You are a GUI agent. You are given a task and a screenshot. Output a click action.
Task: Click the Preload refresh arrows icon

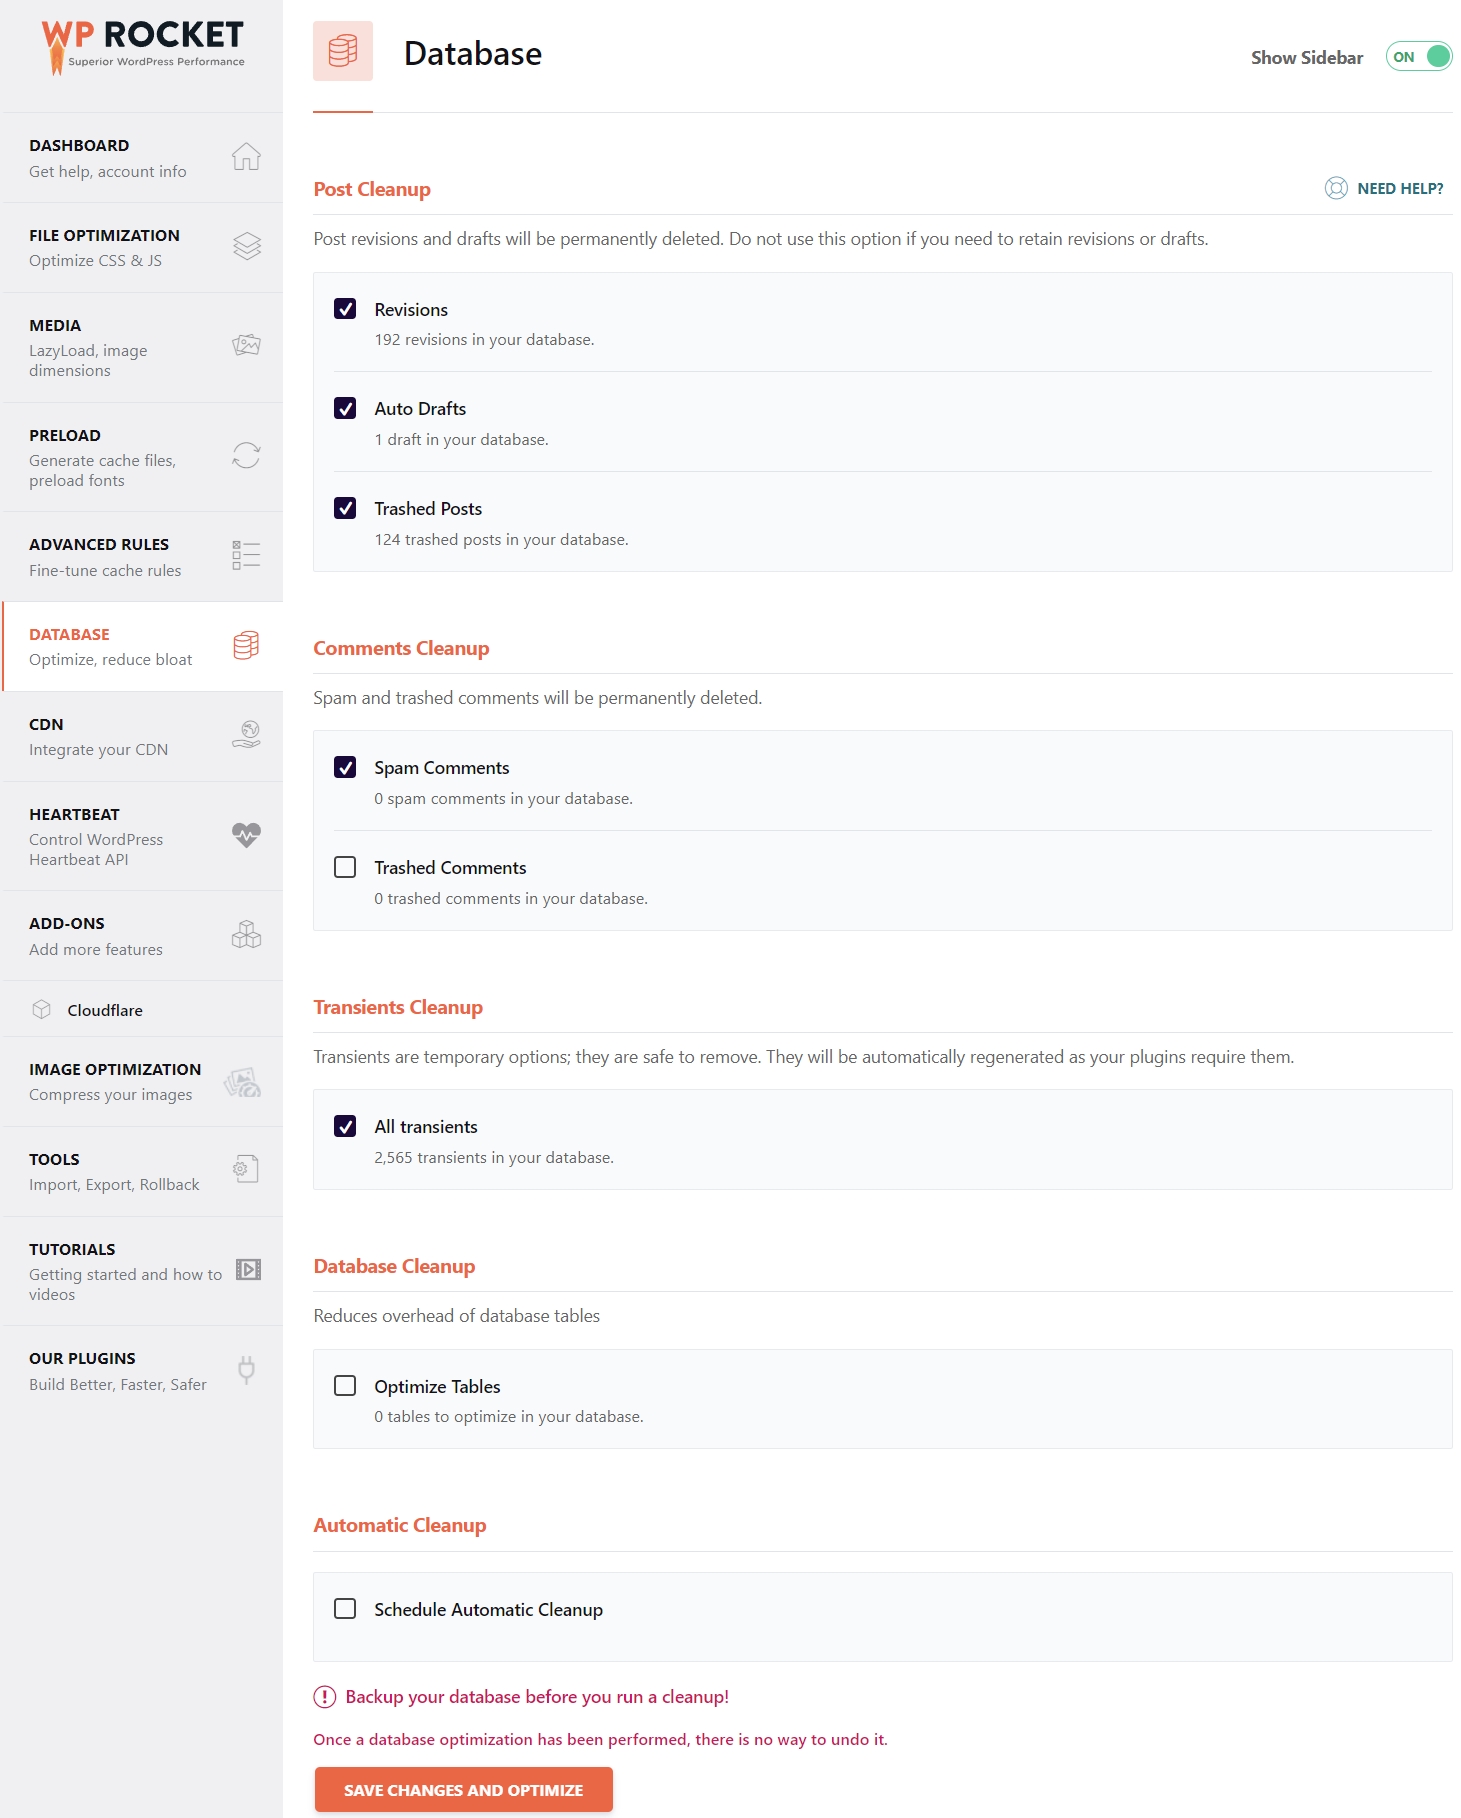[x=246, y=456]
